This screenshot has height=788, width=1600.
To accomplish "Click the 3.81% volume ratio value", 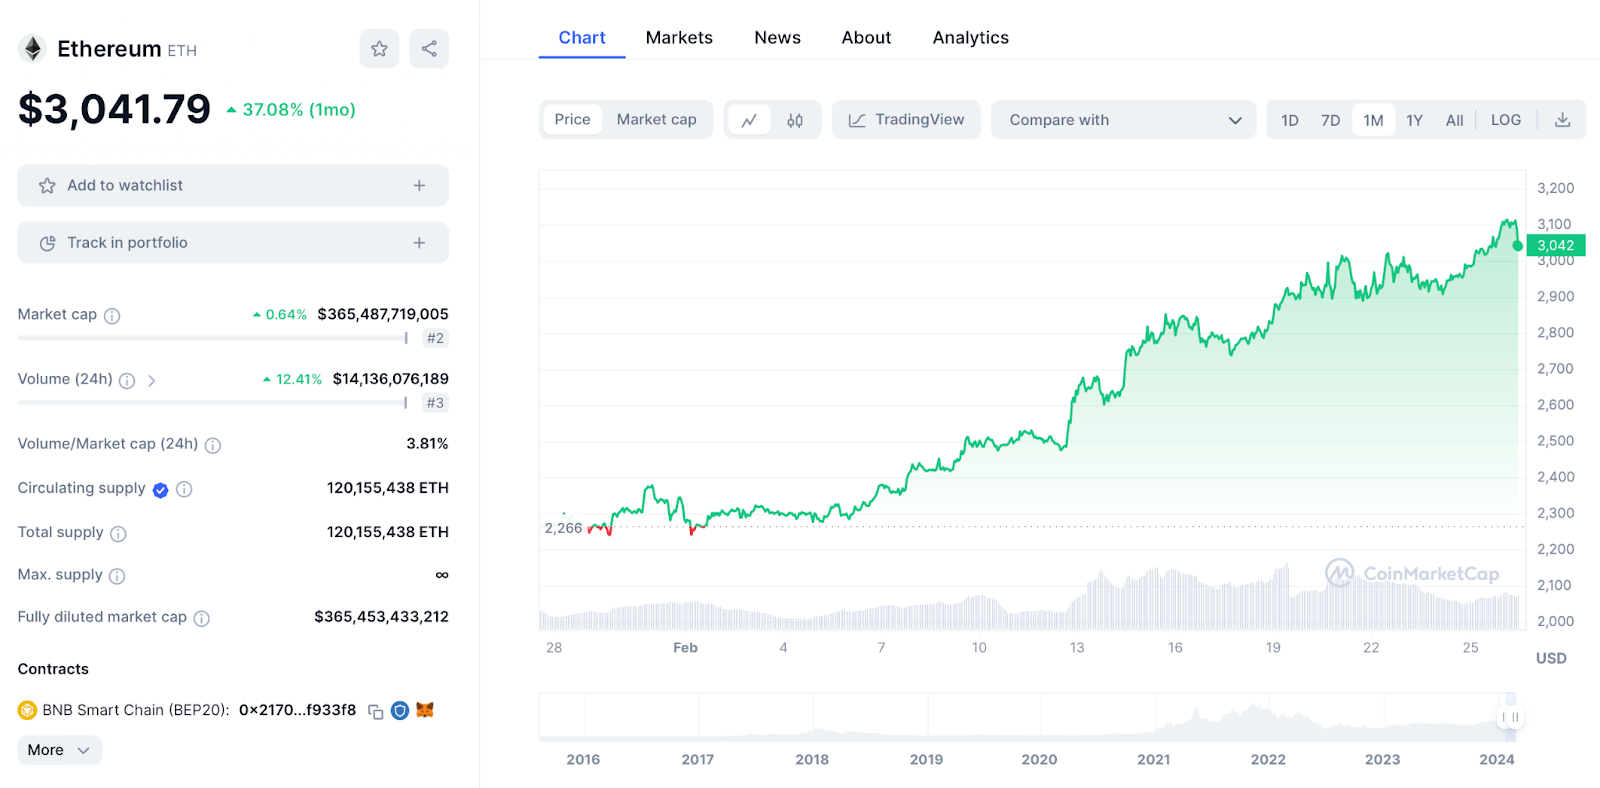I will pos(427,444).
